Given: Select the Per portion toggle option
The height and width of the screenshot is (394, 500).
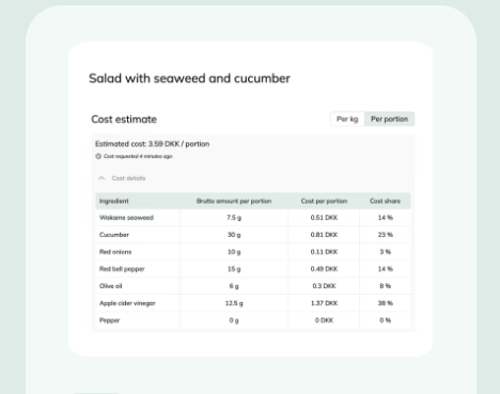Looking at the screenshot, I should (389, 119).
